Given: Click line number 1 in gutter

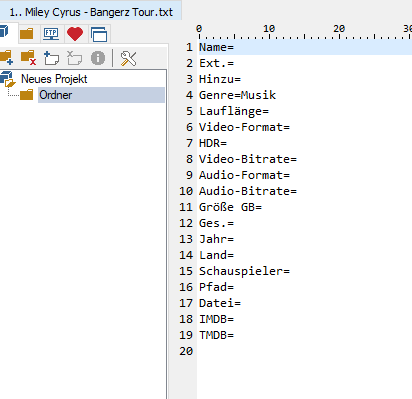Looking at the screenshot, I should [x=189, y=47].
